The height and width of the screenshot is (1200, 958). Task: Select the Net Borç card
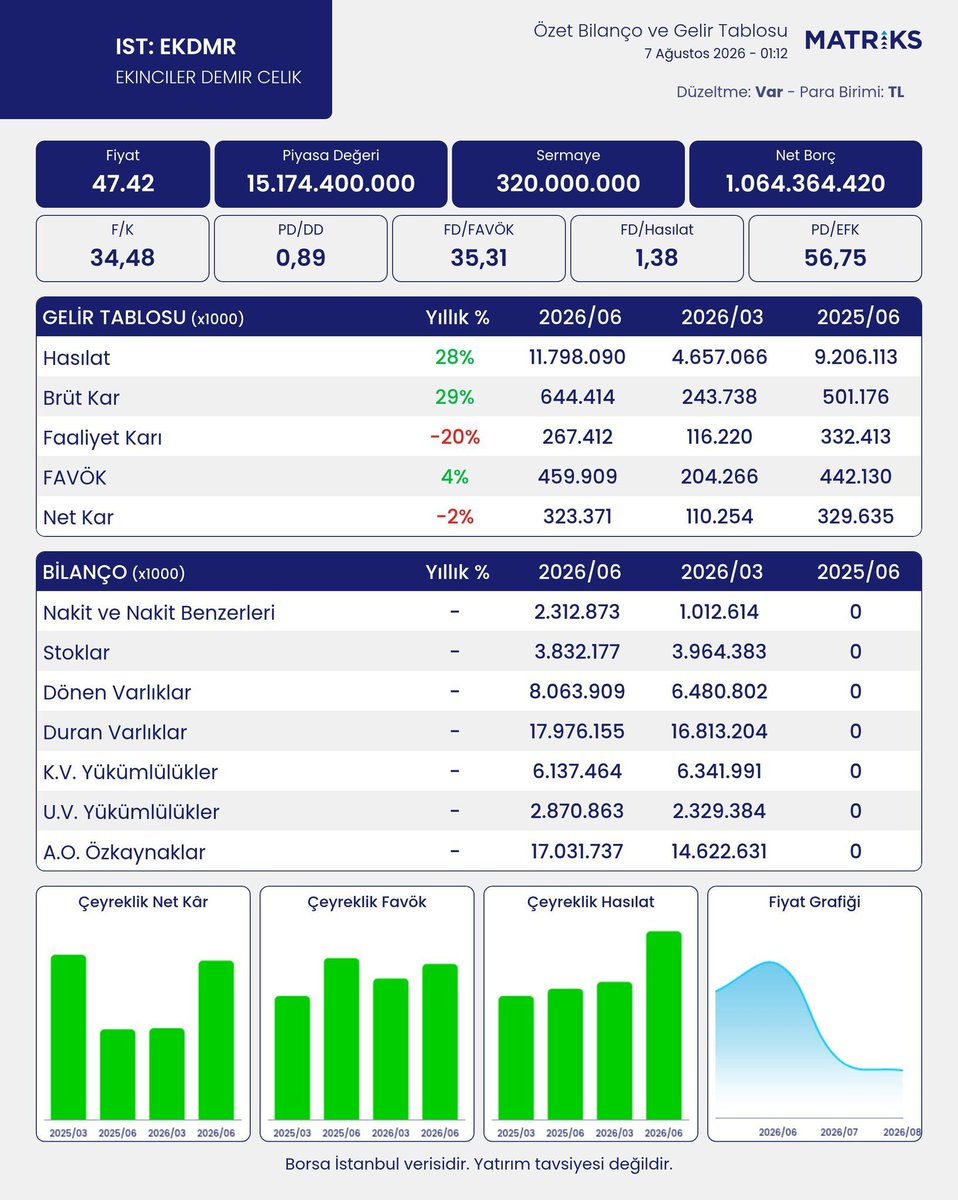tap(806, 174)
